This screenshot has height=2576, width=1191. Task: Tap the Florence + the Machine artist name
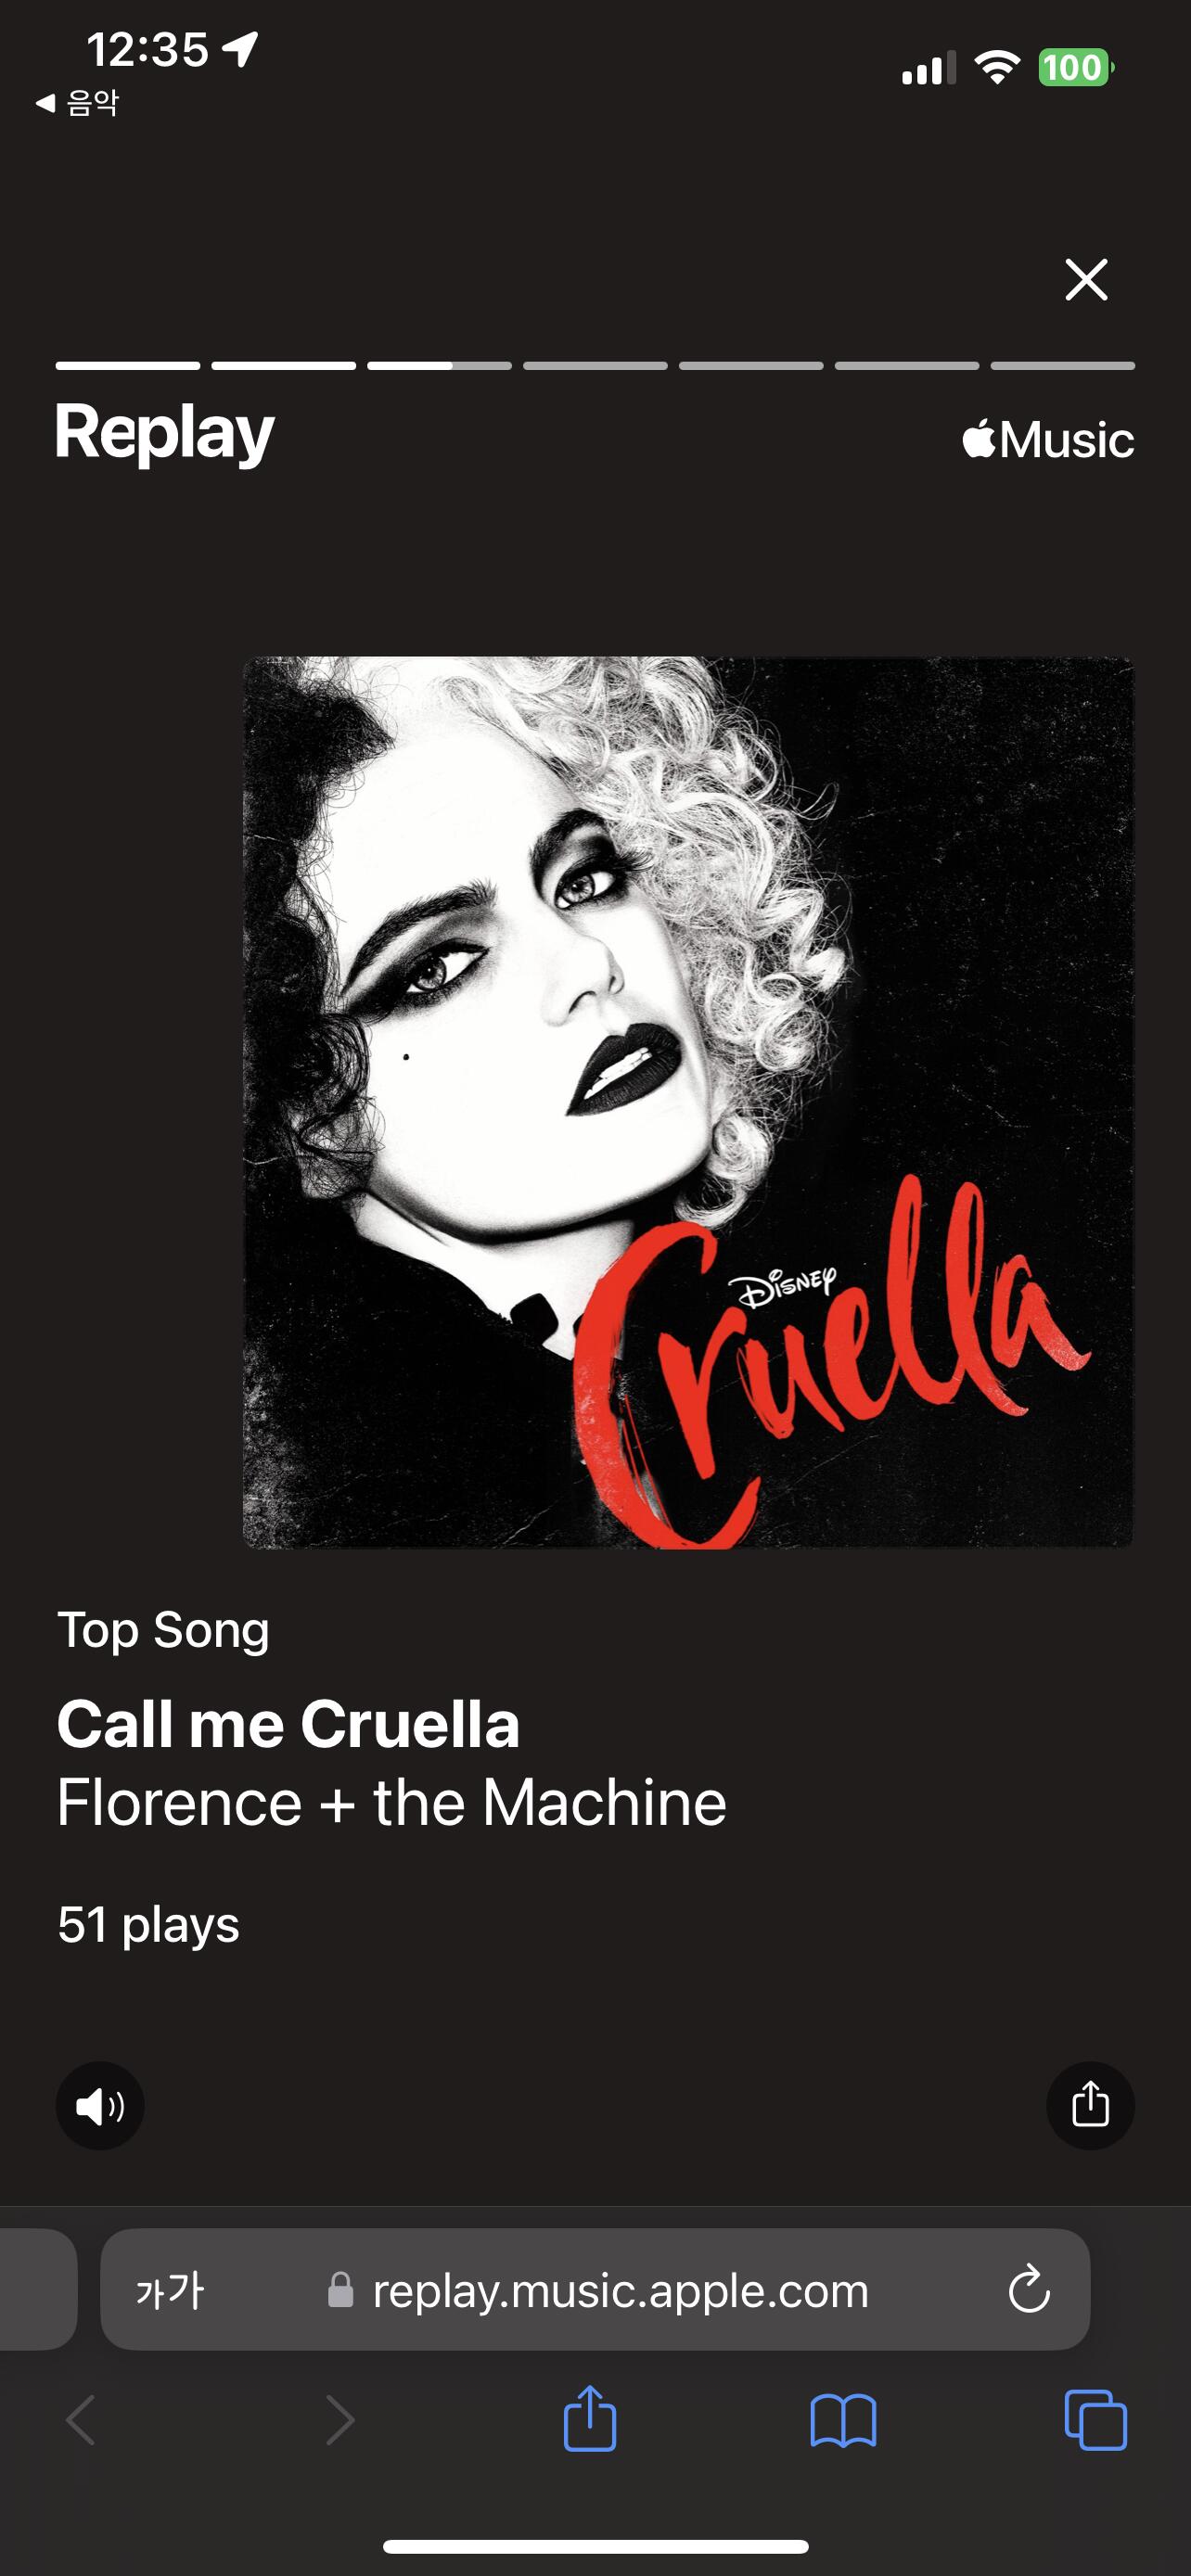pyautogui.click(x=391, y=1802)
